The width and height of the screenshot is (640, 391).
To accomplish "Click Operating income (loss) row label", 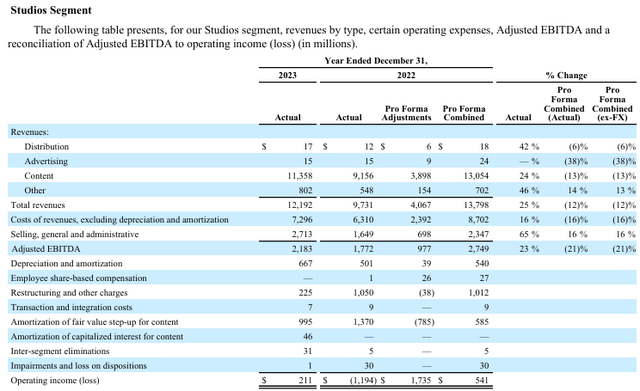I will [55, 380].
